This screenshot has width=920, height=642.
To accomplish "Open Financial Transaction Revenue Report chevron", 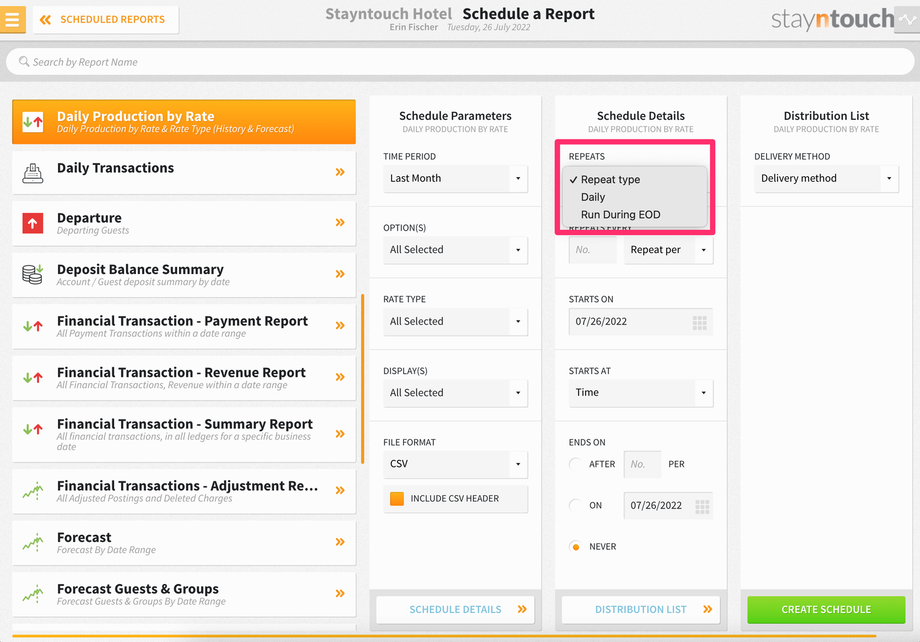I will pos(340,377).
